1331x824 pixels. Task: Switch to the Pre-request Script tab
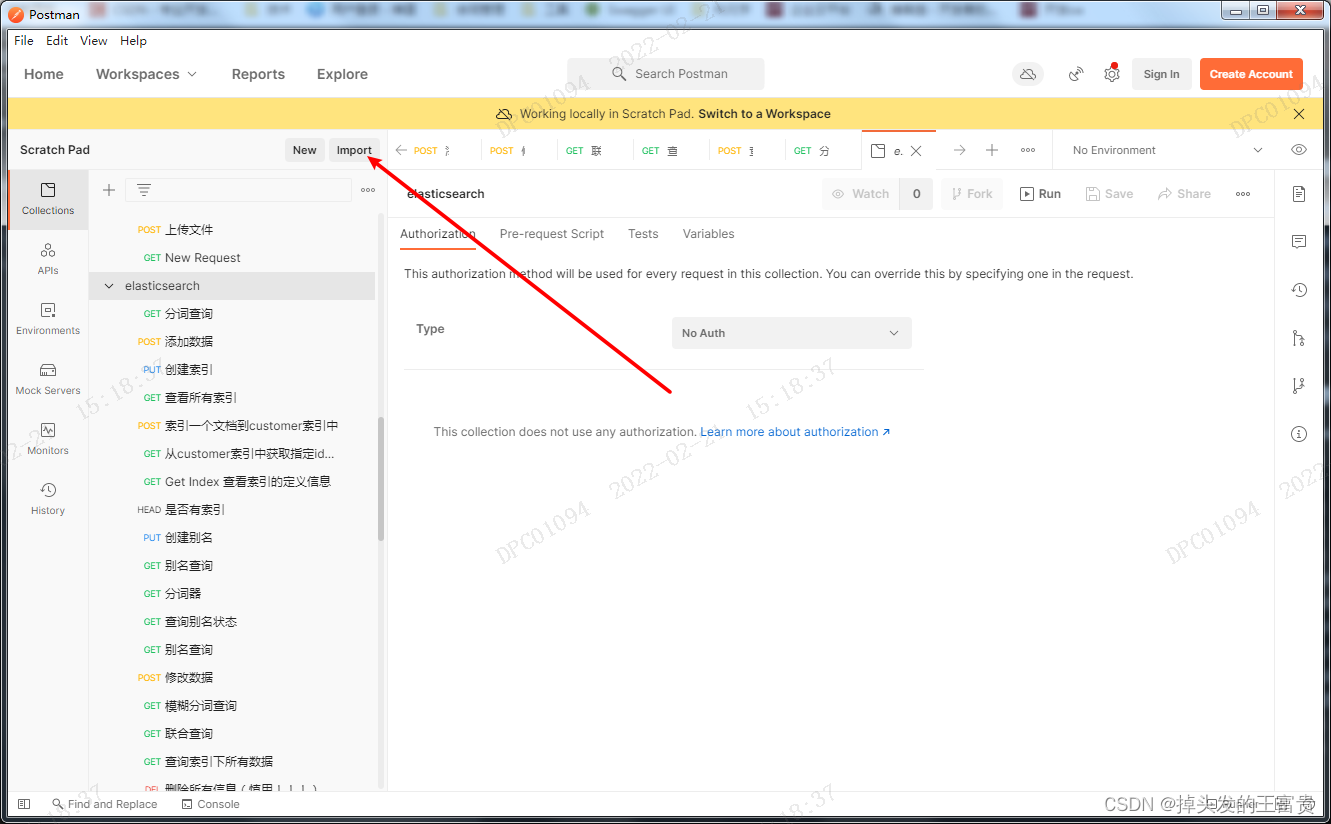pos(552,234)
